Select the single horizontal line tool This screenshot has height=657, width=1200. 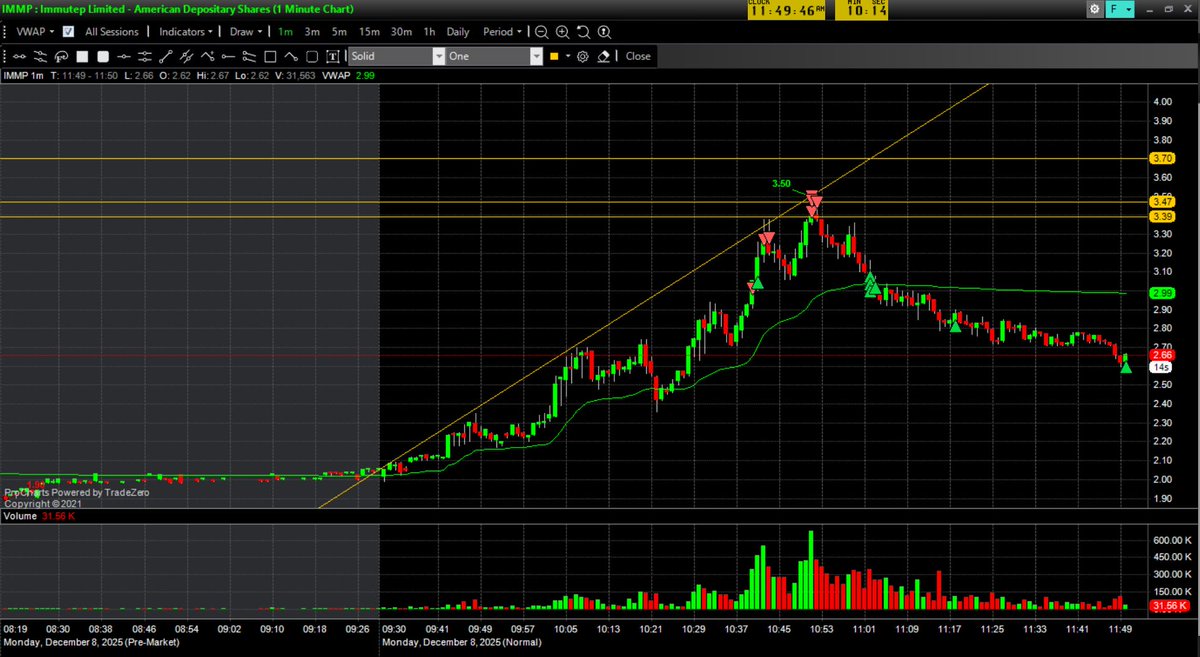[124, 56]
